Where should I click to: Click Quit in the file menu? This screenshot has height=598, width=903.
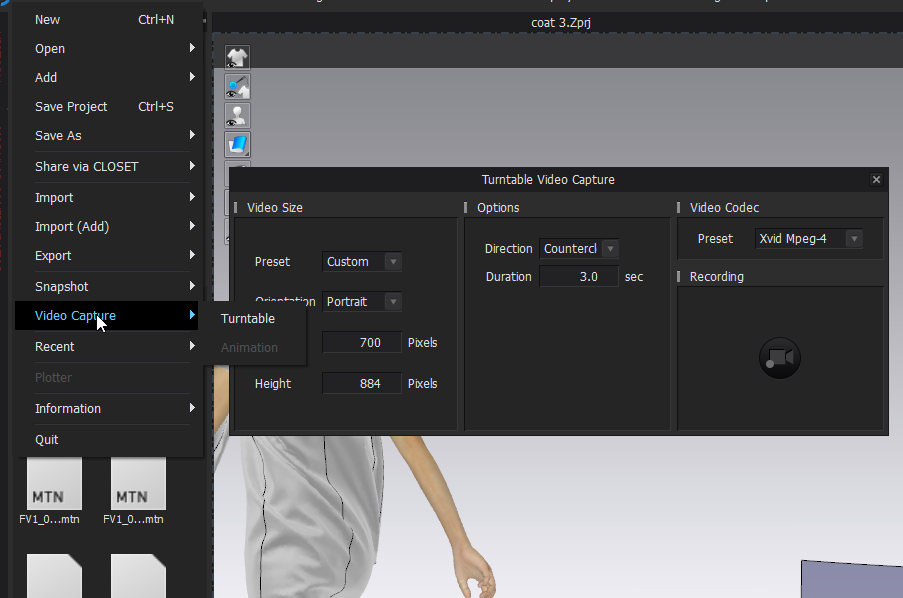tap(47, 440)
